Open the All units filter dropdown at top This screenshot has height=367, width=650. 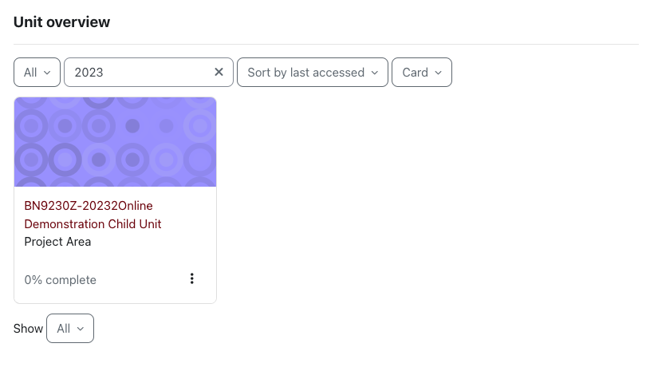[x=37, y=72]
